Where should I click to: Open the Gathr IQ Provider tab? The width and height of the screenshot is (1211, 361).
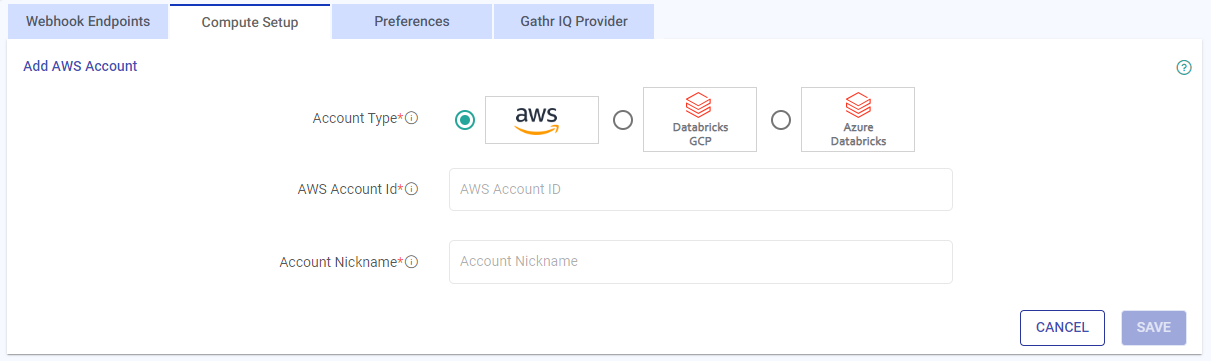tap(574, 21)
